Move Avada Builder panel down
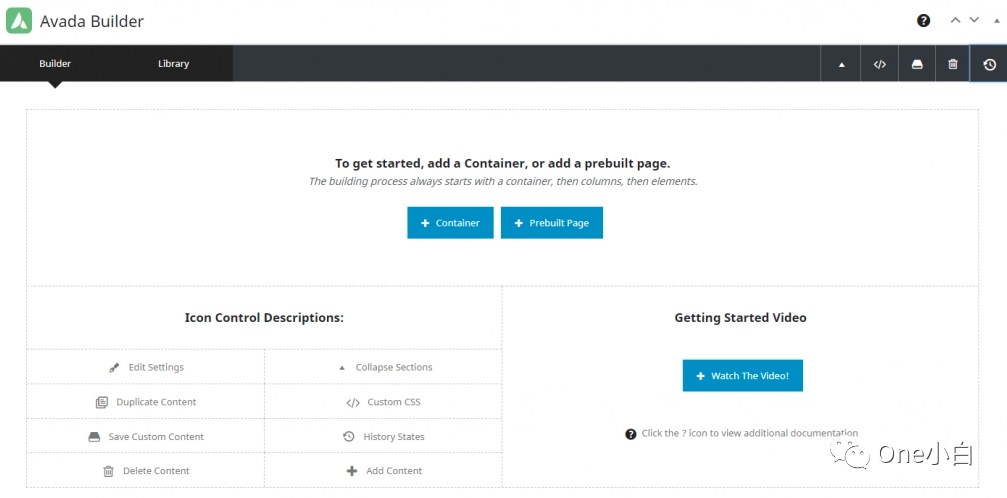 [974, 21]
